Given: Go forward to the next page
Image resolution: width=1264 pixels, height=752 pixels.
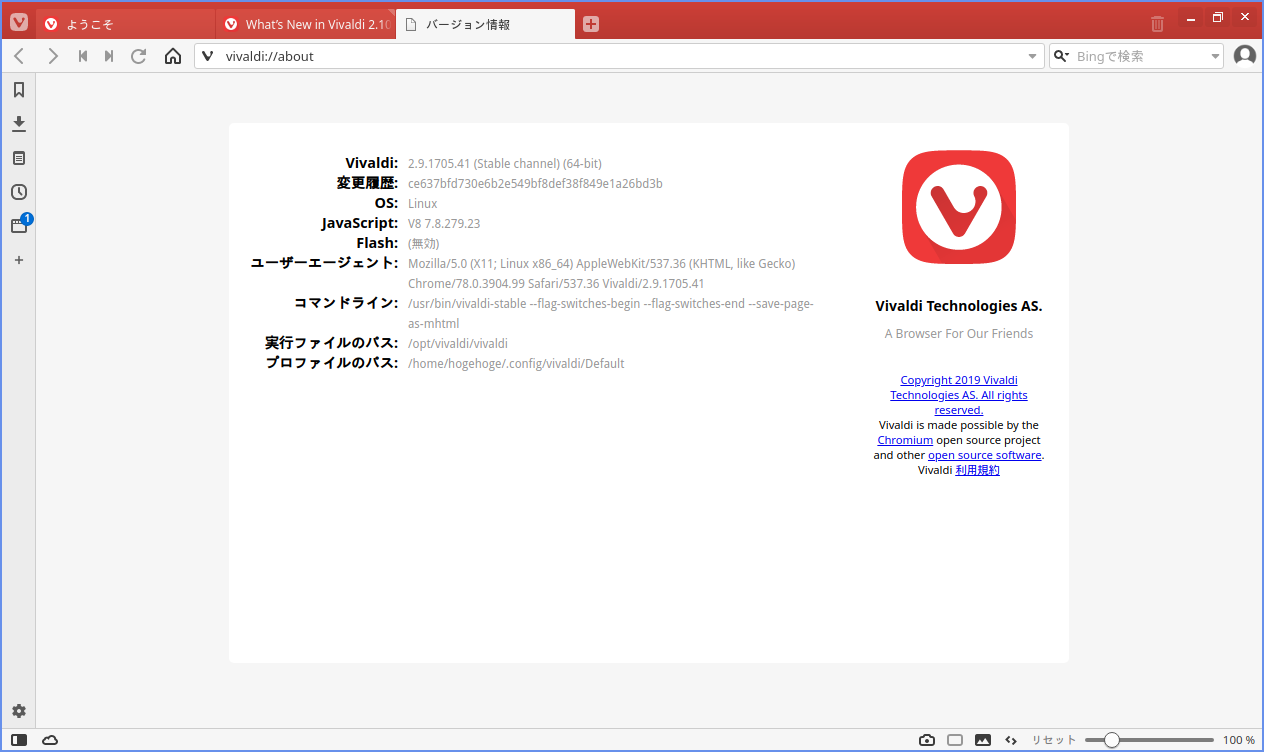Looking at the screenshot, I should pos(53,56).
